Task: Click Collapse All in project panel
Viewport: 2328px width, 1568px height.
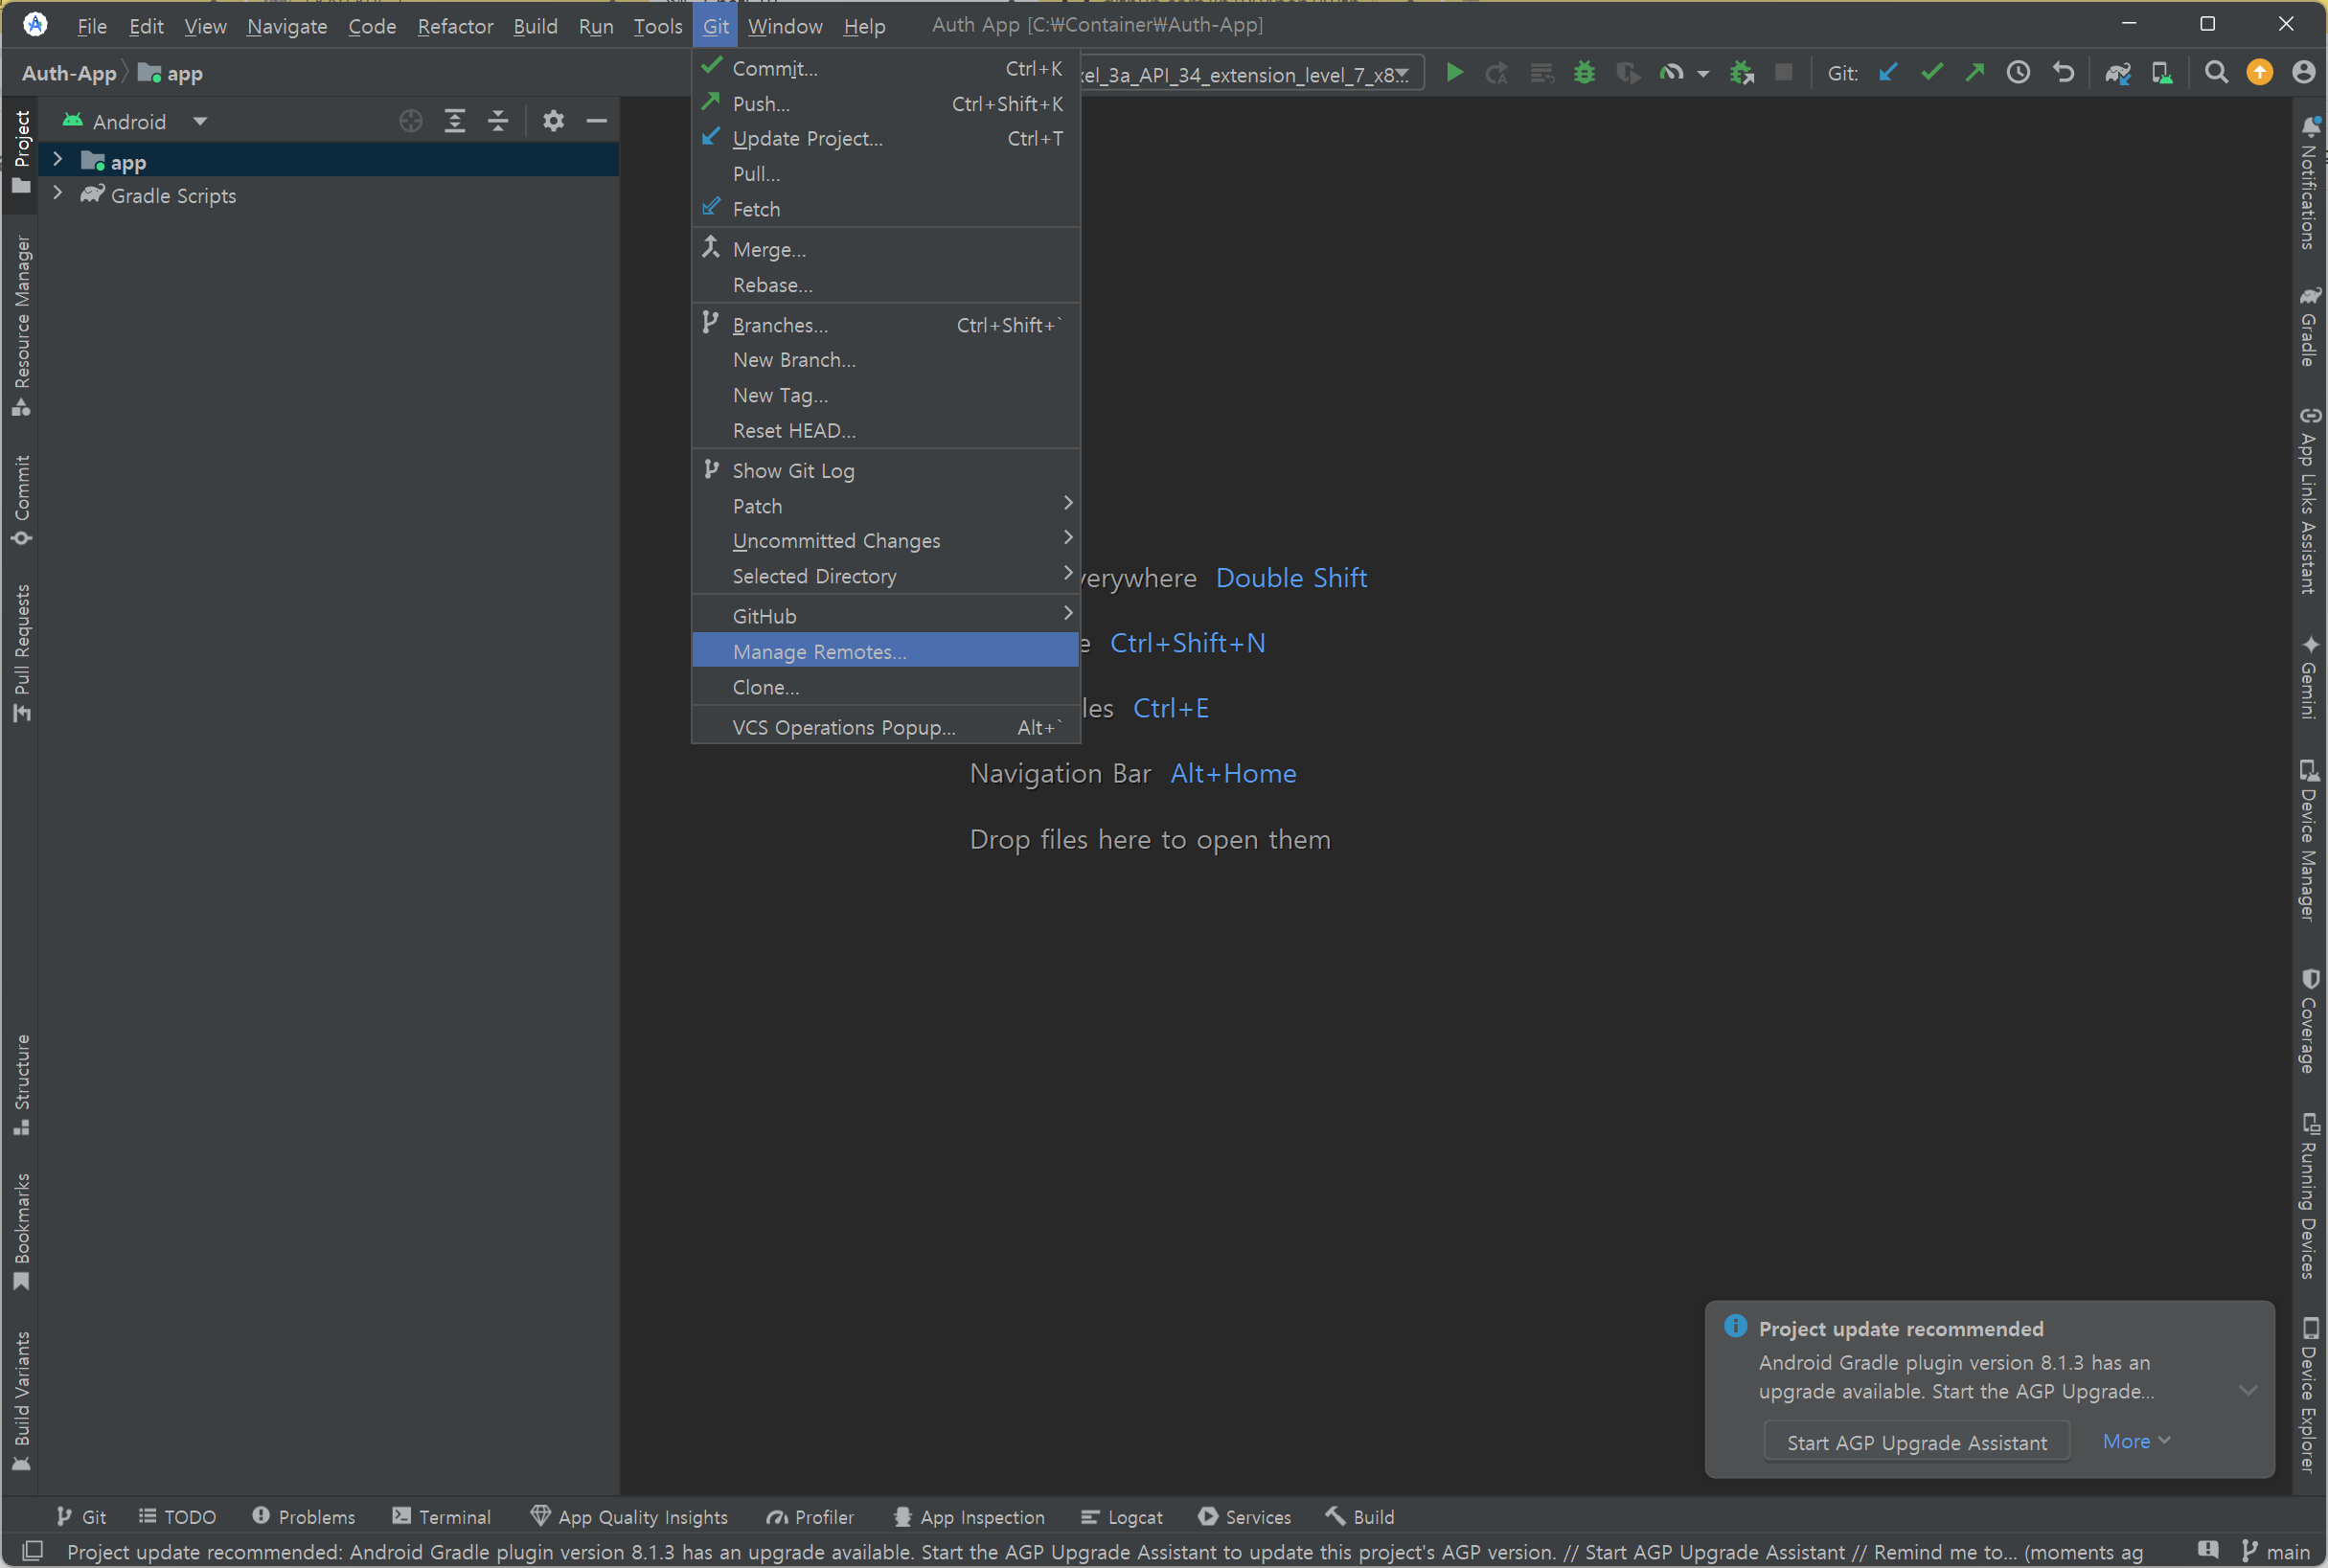Action: [498, 121]
